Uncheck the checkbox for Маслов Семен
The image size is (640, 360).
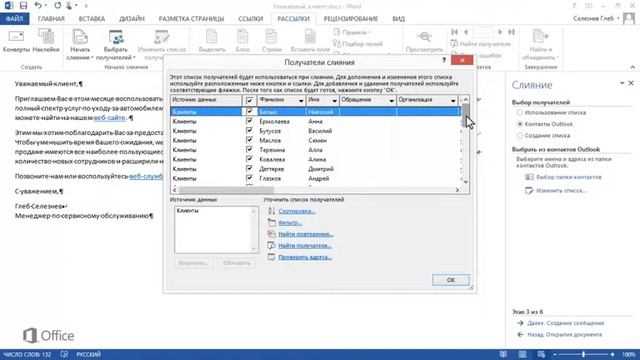(x=249, y=140)
